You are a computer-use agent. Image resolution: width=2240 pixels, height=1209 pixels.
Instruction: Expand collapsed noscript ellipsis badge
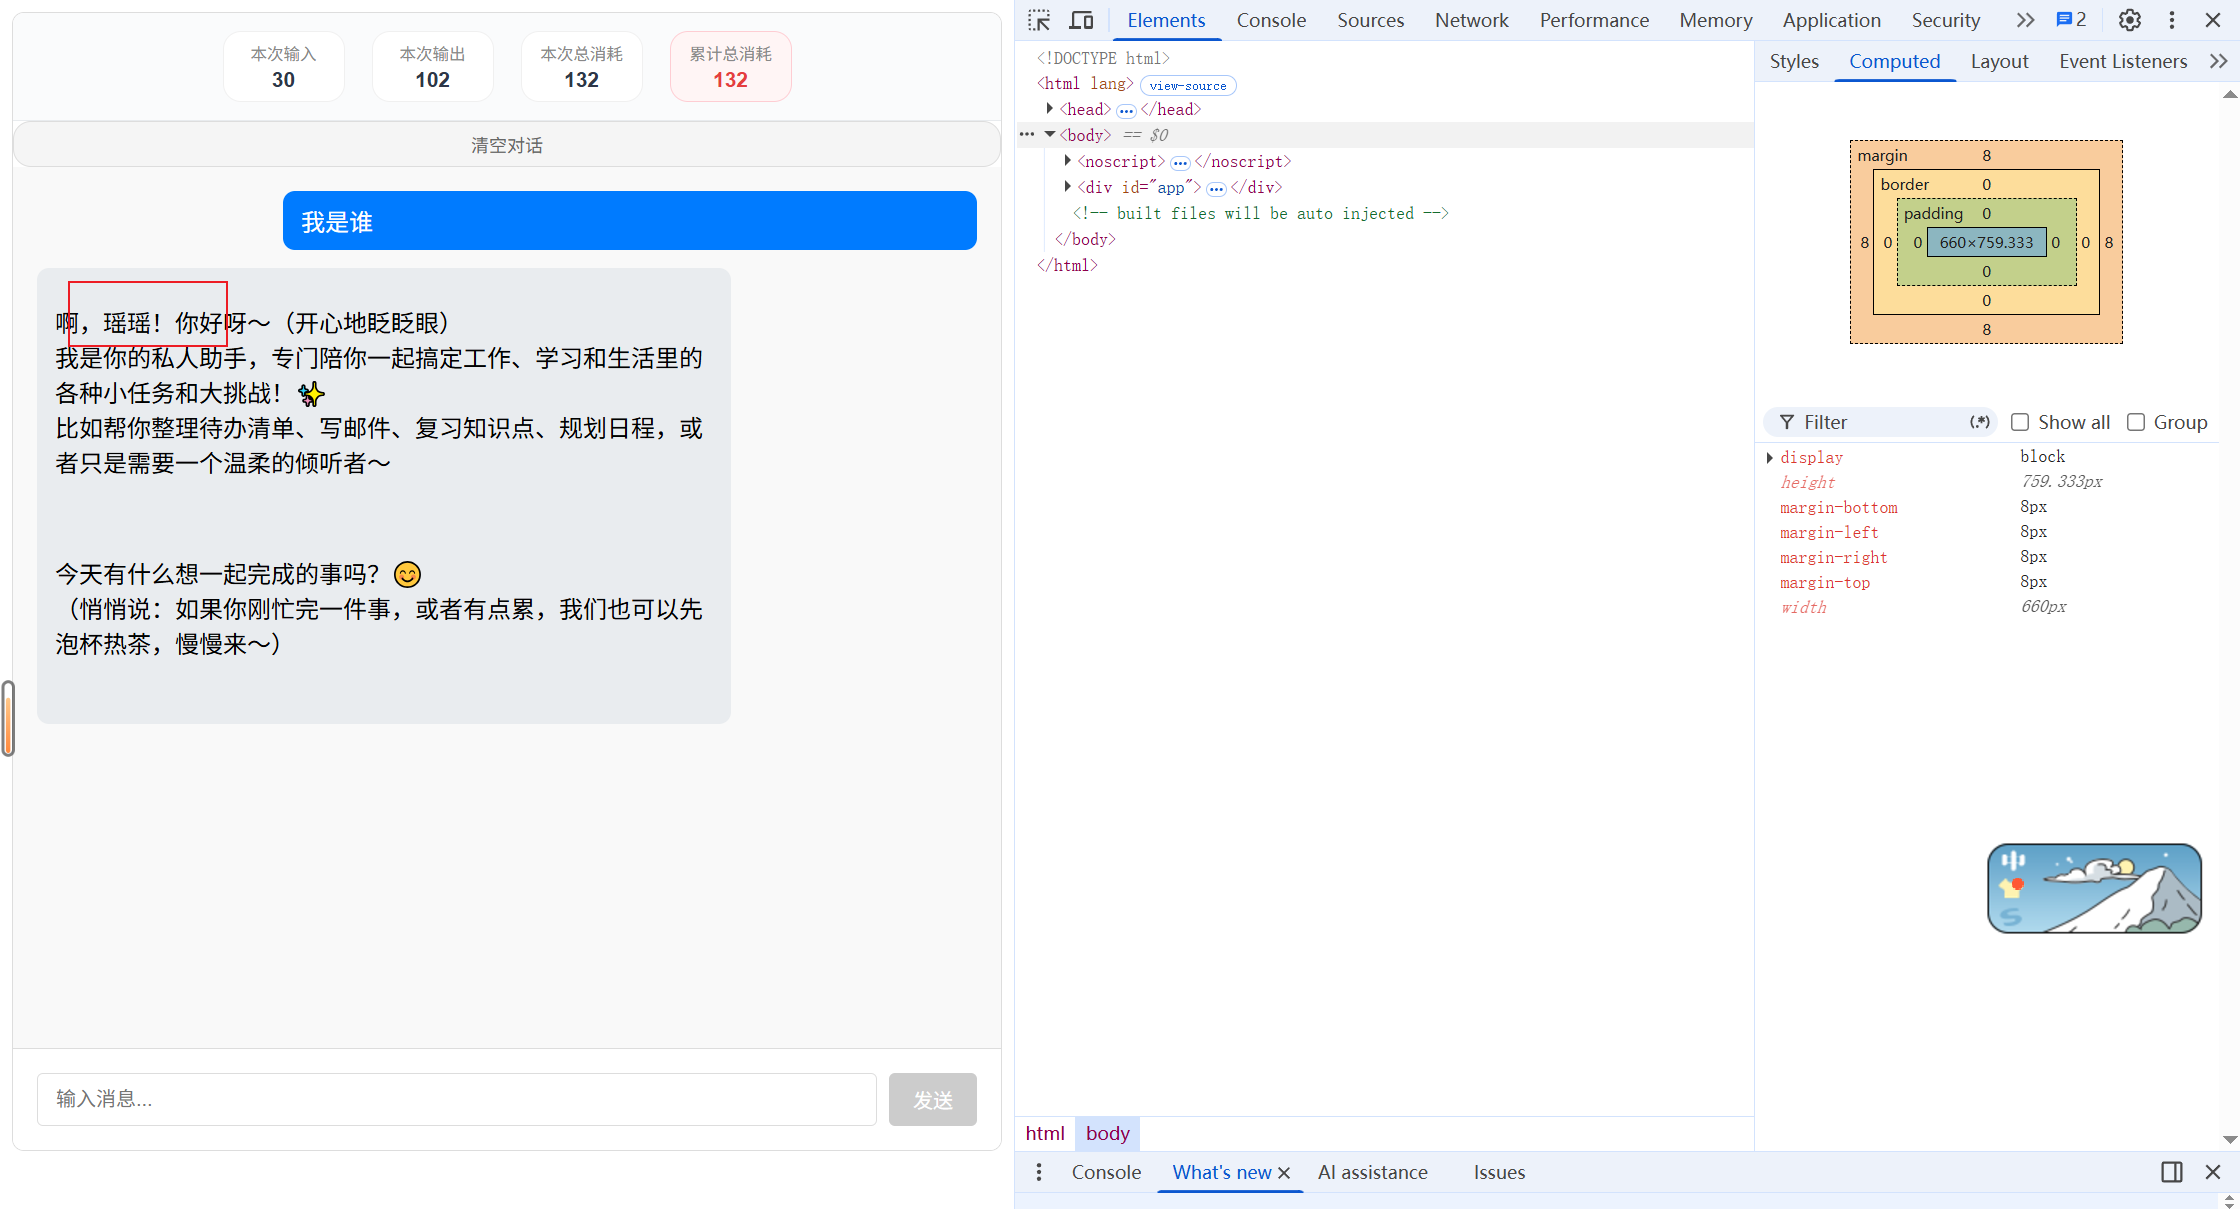point(1180,162)
